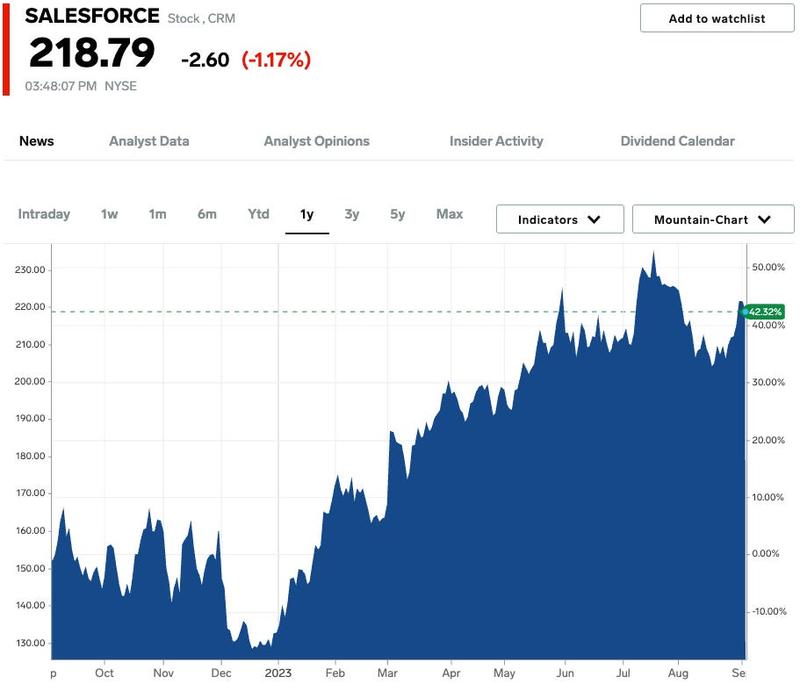Viewport: 800px width, 683px height.
Task: Select the Intraday time range
Action: point(44,214)
